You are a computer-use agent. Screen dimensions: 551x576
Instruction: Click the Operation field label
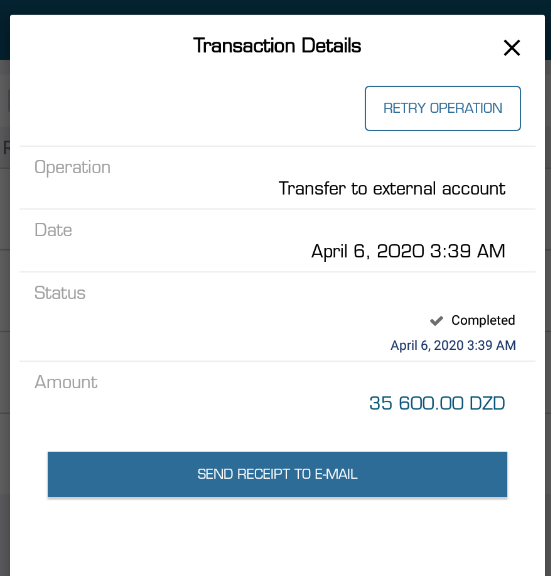tap(72, 167)
